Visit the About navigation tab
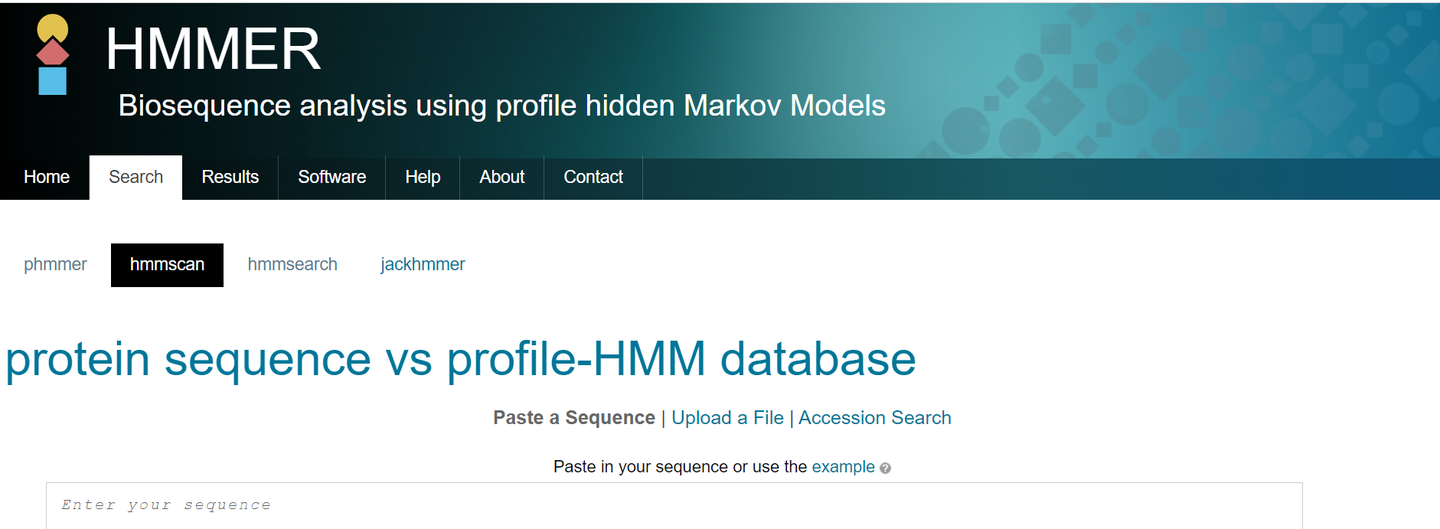The image size is (1440, 529). pos(502,177)
